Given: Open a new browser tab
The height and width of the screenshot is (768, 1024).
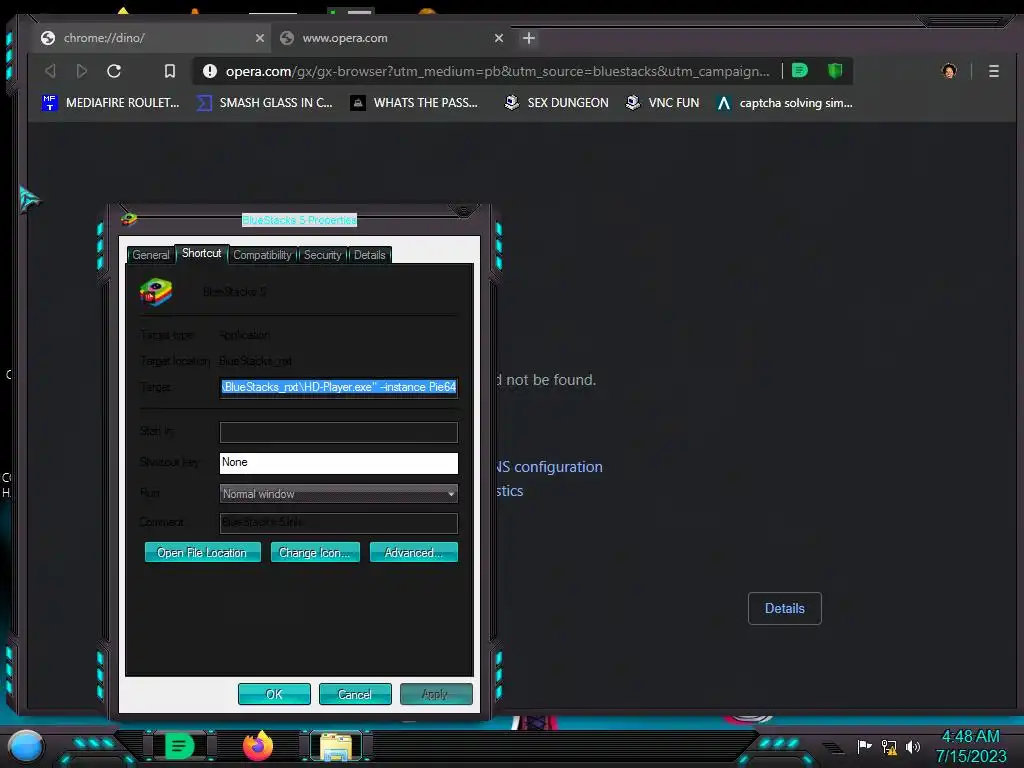Looking at the screenshot, I should [x=529, y=38].
